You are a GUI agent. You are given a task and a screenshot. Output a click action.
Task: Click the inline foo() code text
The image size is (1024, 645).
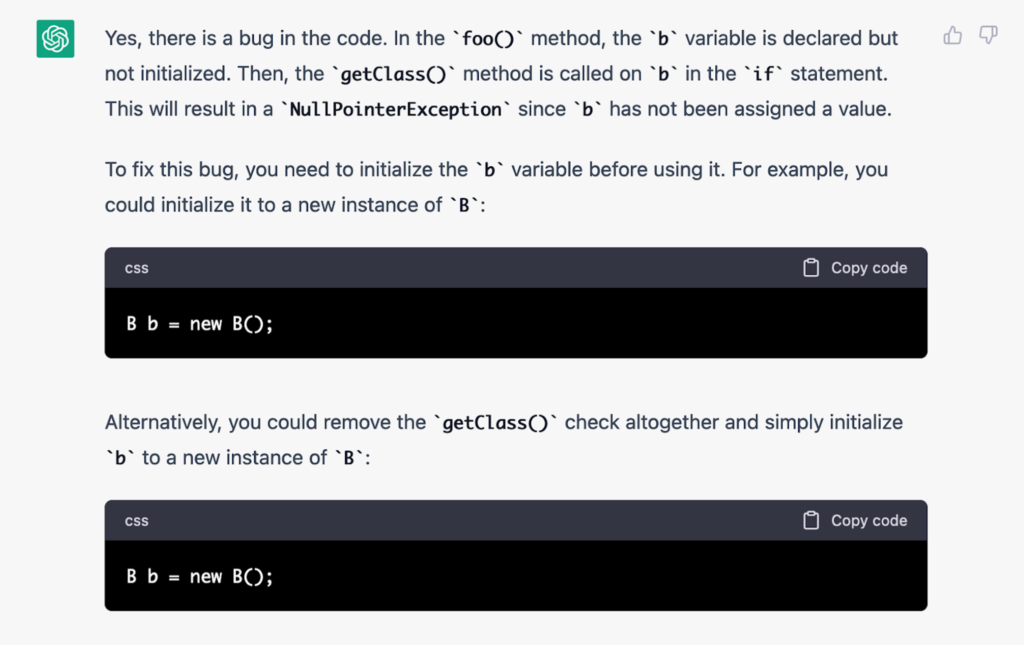tap(488, 39)
